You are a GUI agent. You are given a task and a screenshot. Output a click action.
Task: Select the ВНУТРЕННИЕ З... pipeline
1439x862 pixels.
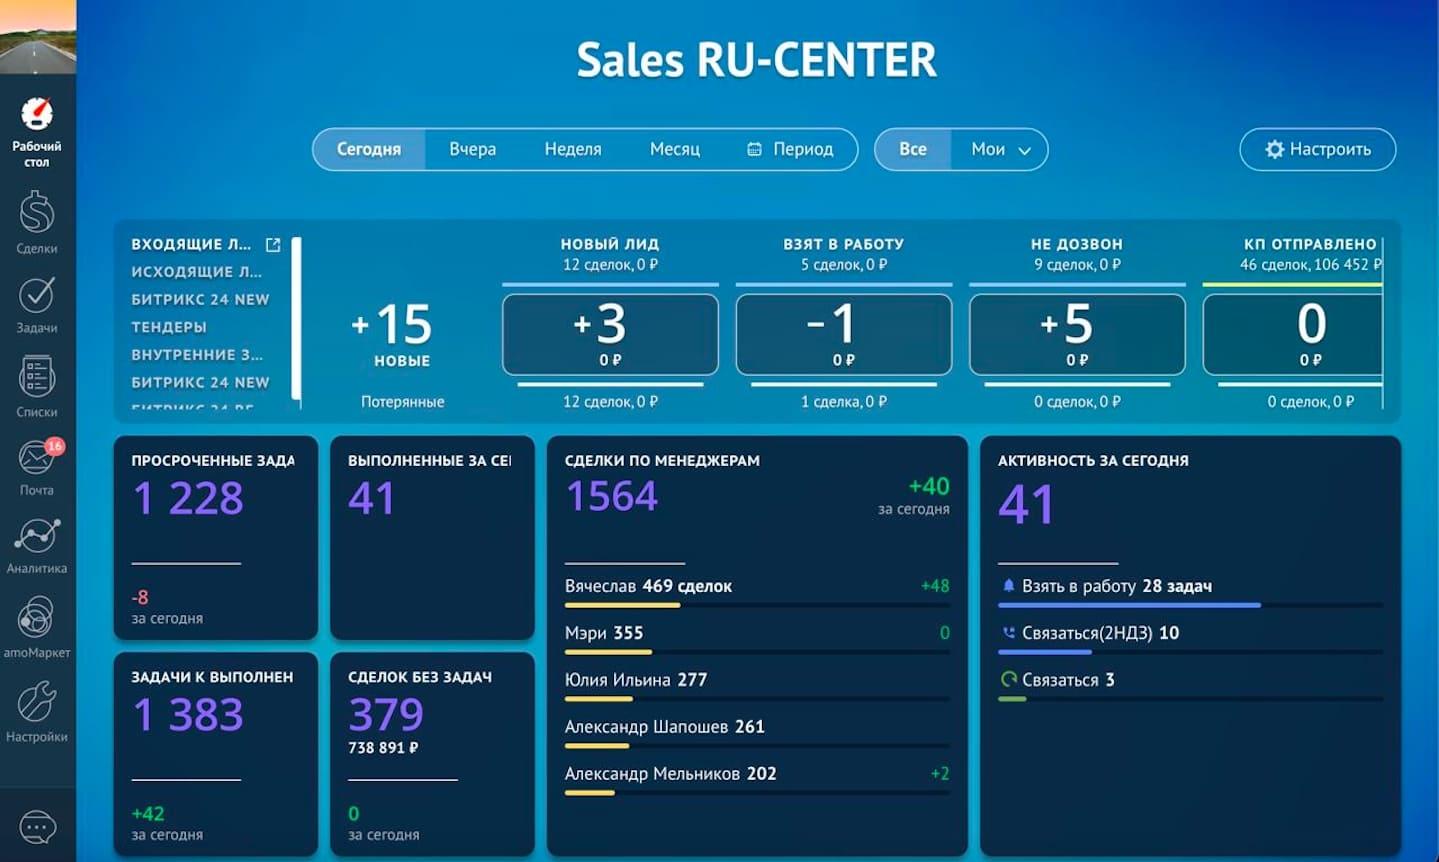click(197, 354)
